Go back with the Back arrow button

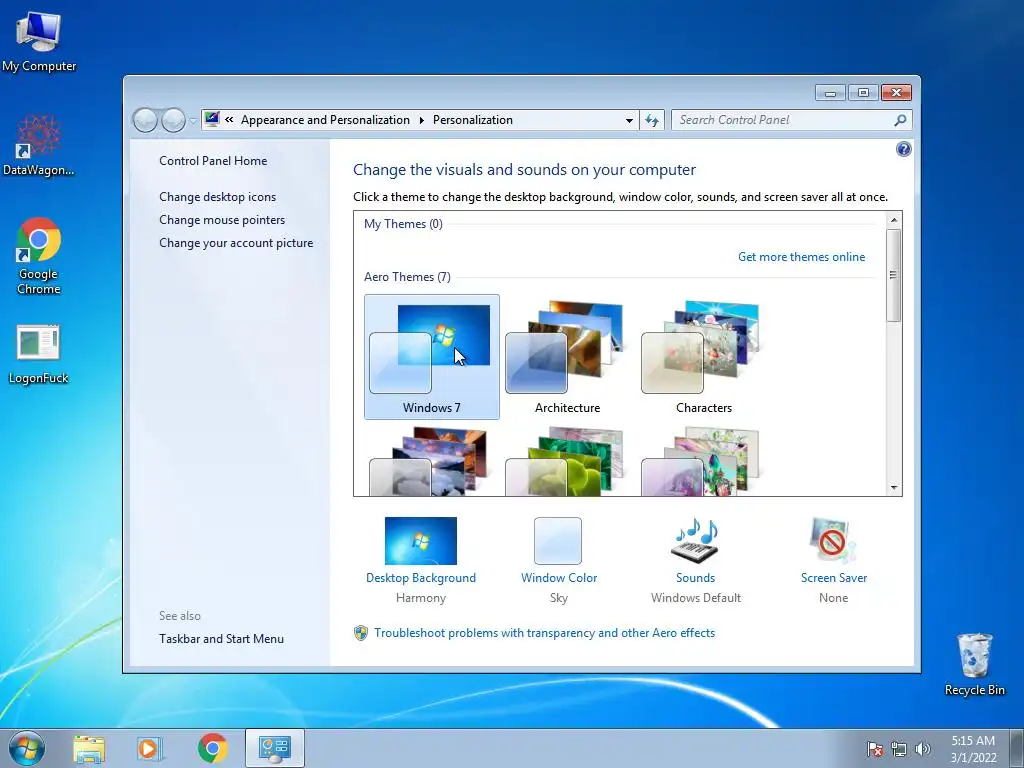click(x=145, y=120)
